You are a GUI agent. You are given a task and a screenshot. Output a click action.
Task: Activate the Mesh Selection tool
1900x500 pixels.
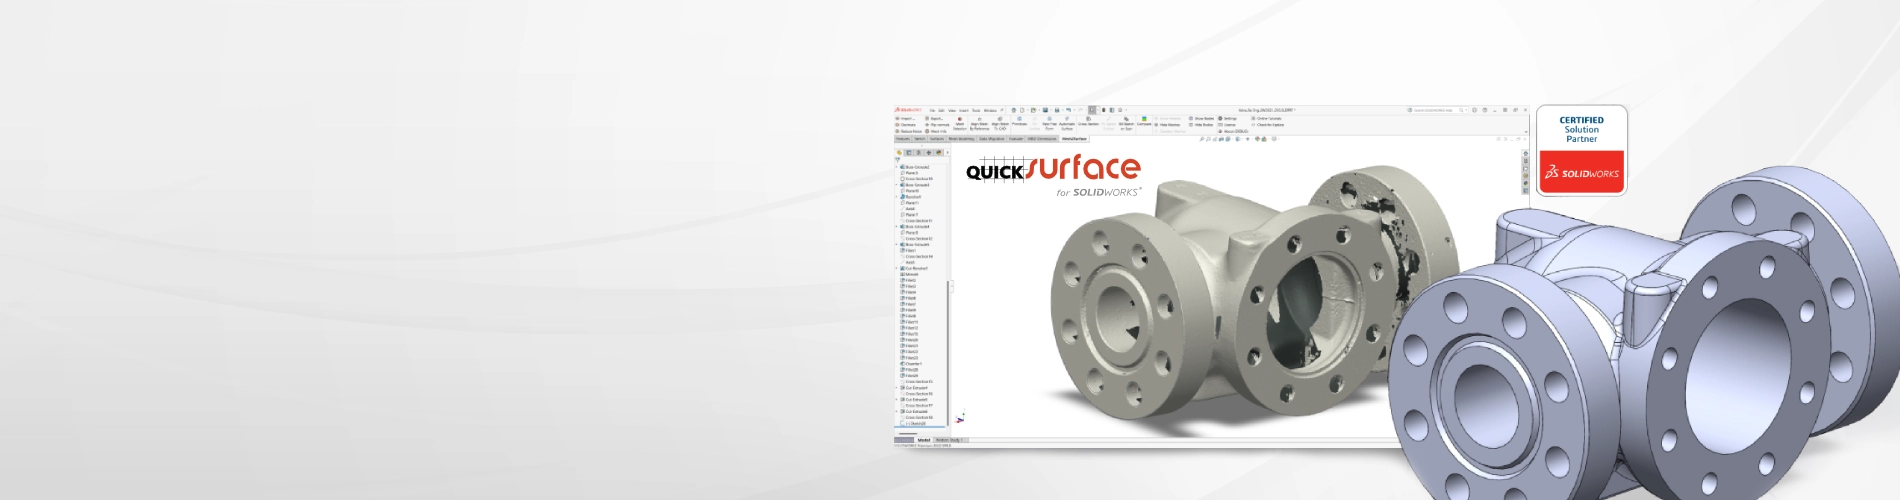pos(960,124)
